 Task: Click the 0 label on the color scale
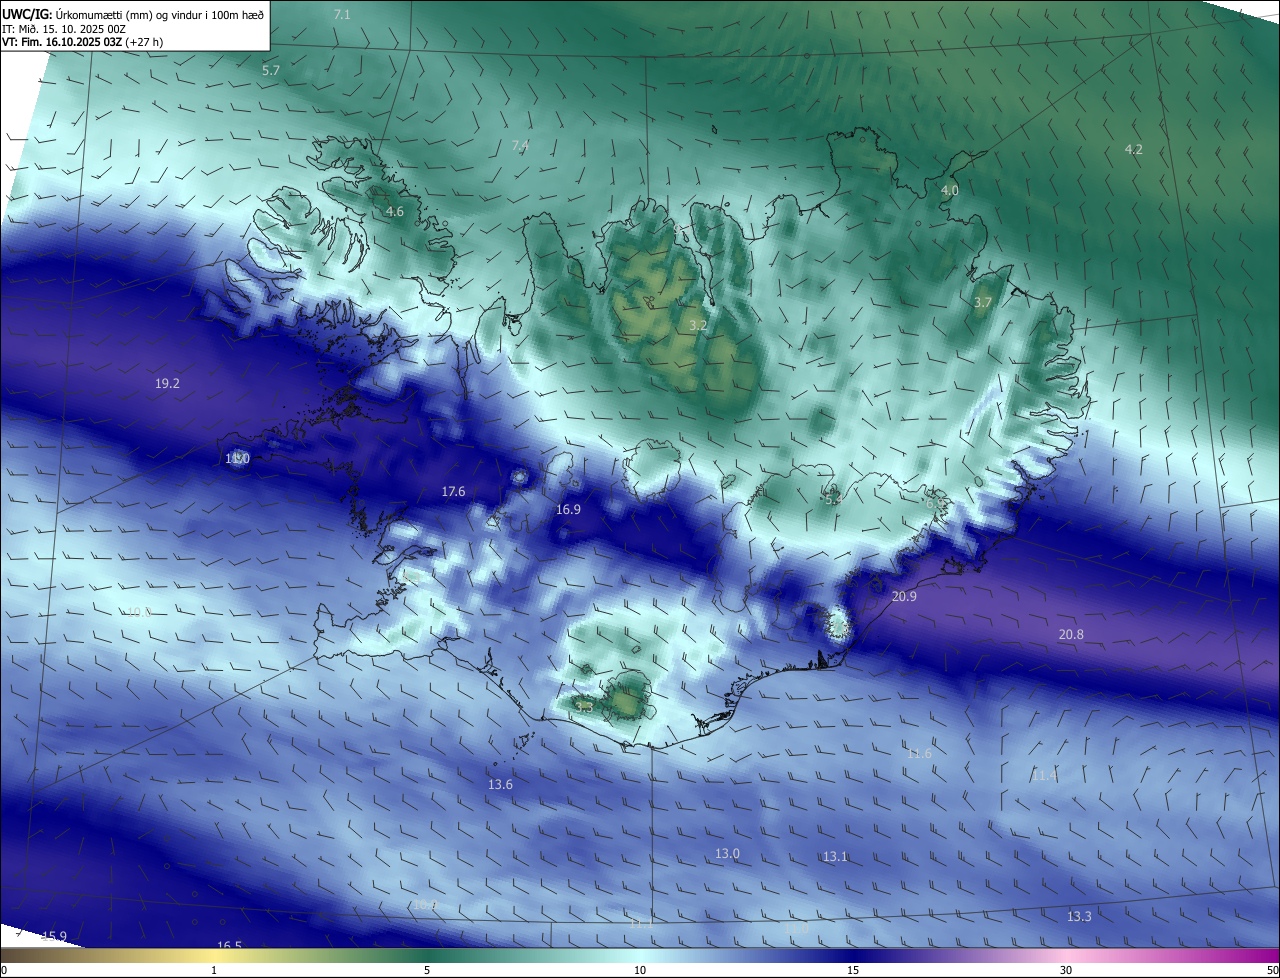click(4, 970)
